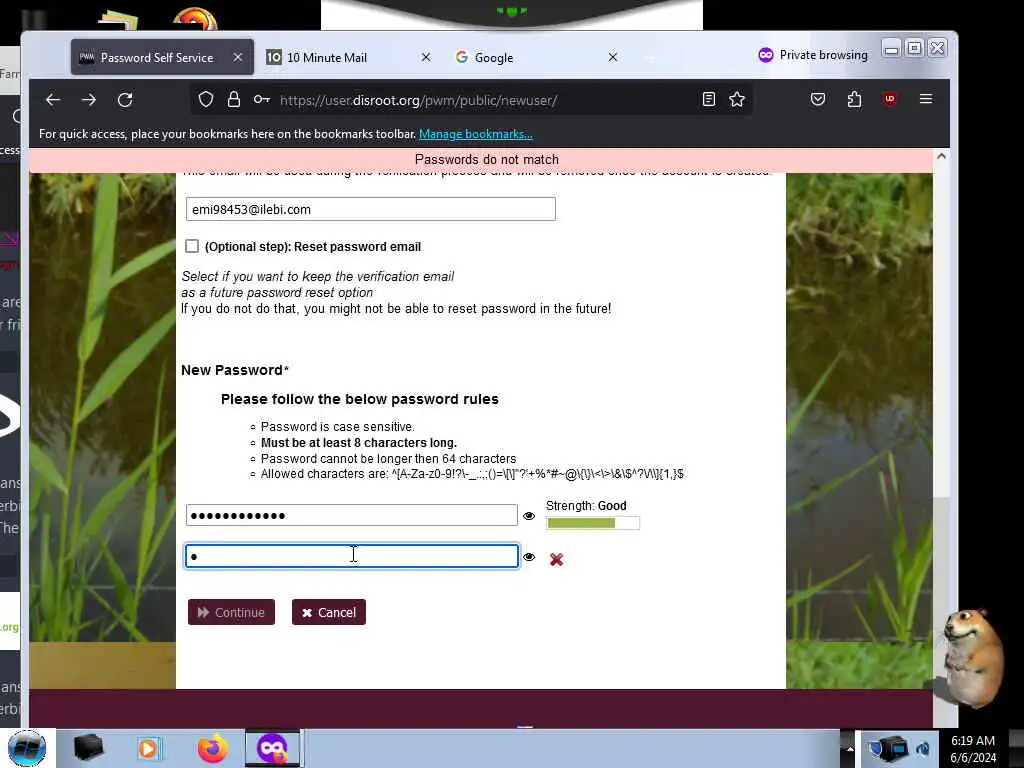Open the Firefox taskbar icon
This screenshot has width=1024, height=768.
coord(213,748)
